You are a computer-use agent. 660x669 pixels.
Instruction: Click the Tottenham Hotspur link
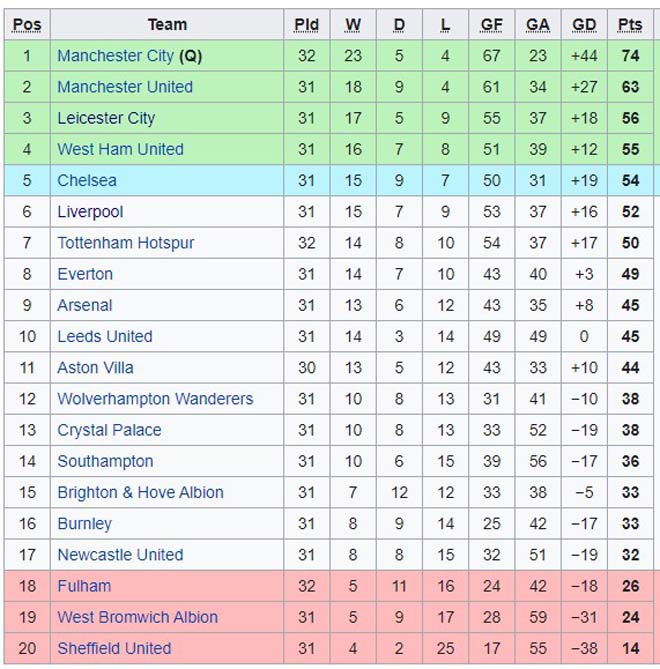point(126,243)
